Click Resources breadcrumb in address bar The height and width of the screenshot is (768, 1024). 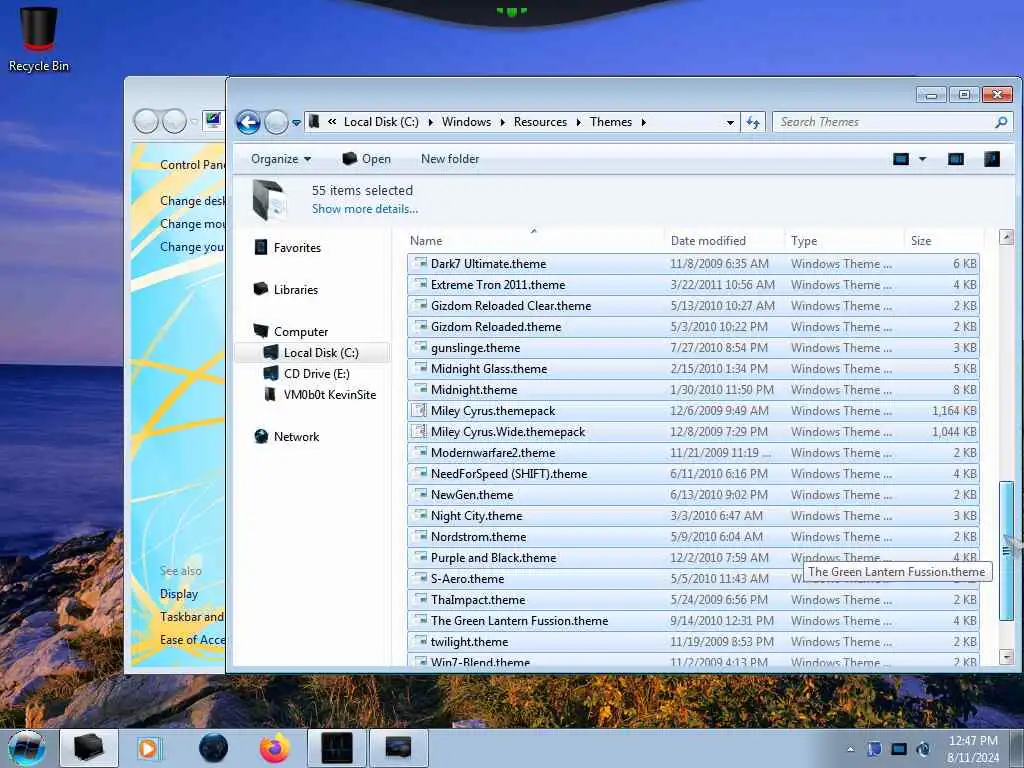tap(540, 122)
